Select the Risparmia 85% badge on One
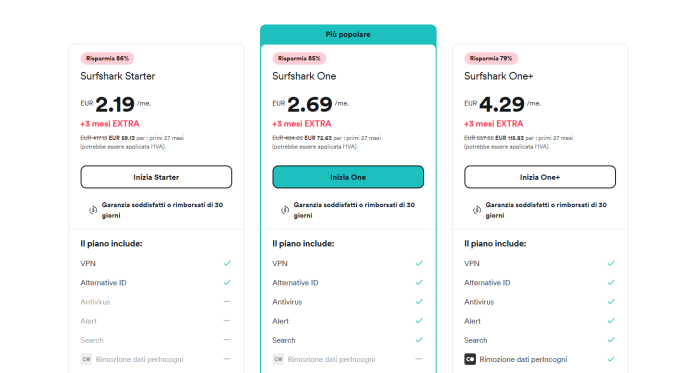The width and height of the screenshot is (700, 373). [x=299, y=58]
